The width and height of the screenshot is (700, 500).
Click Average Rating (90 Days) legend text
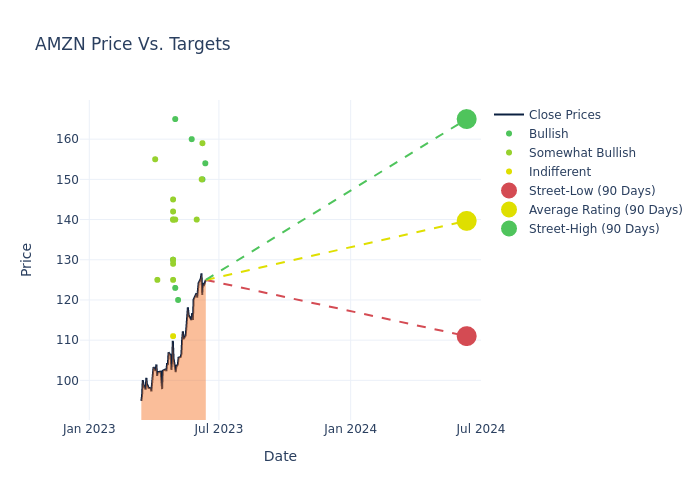click(605, 210)
